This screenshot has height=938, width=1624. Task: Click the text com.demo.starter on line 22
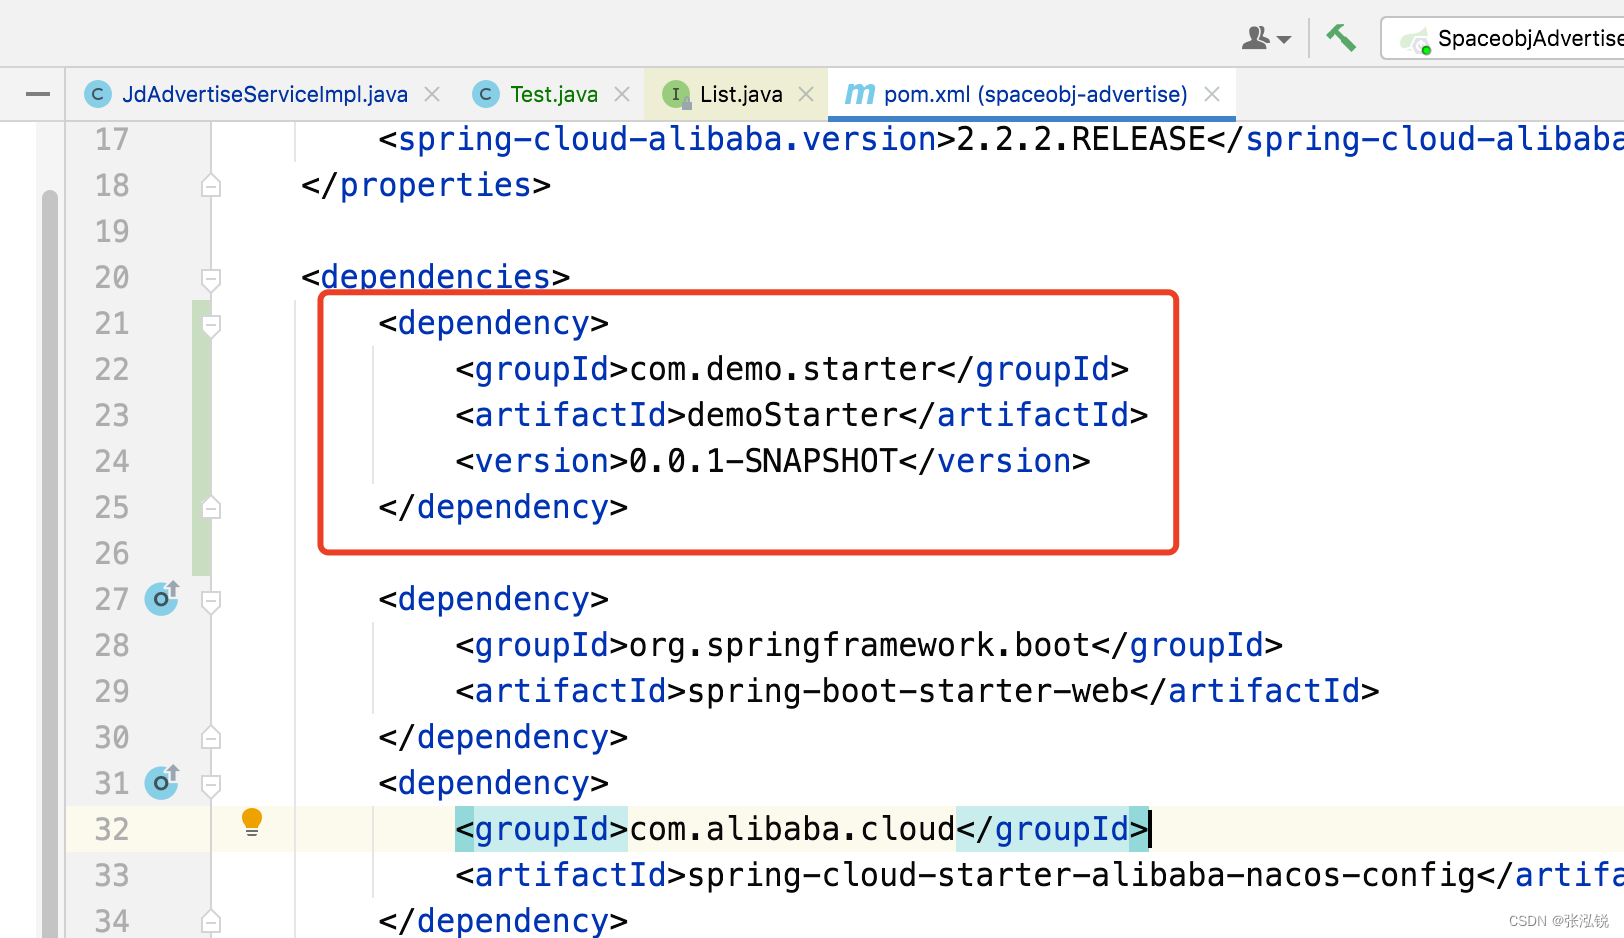(x=783, y=369)
